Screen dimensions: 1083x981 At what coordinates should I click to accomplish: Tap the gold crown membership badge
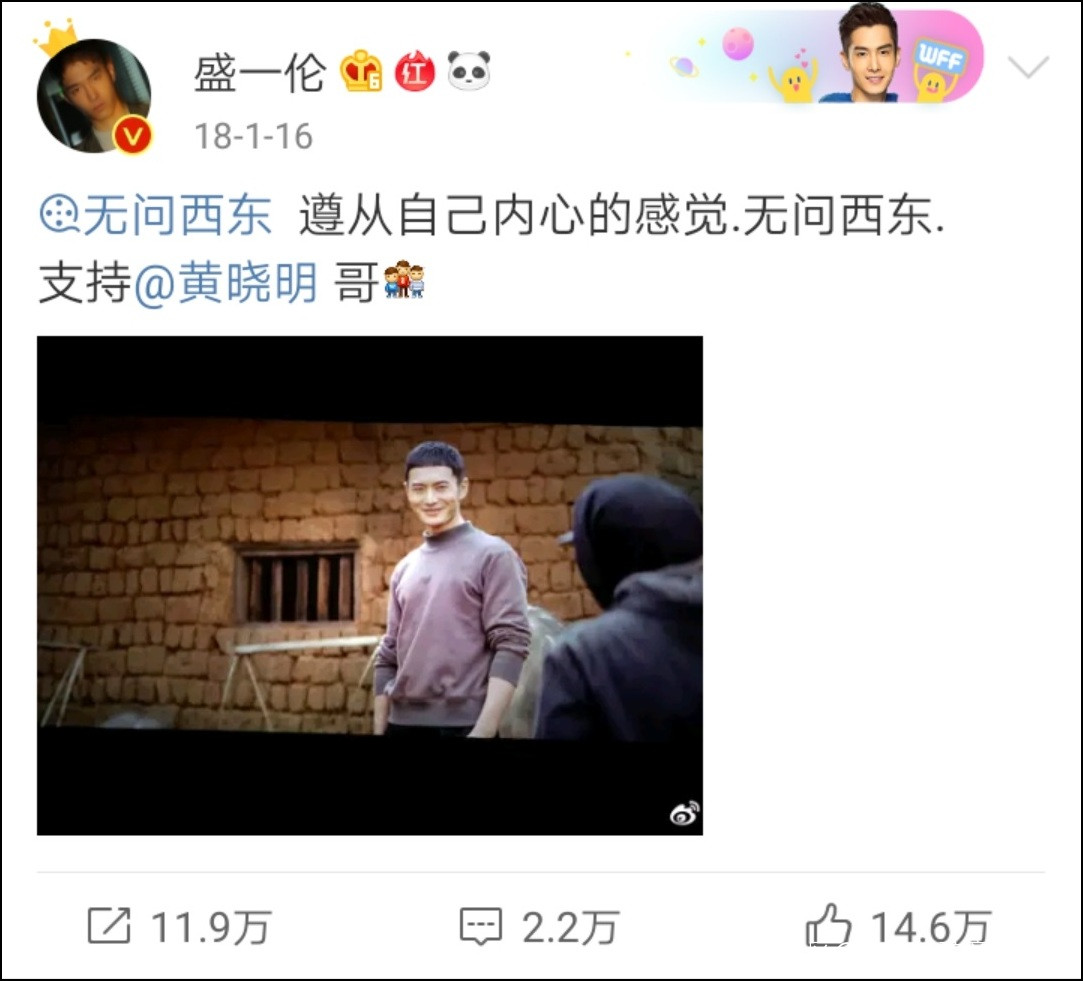click(361, 71)
